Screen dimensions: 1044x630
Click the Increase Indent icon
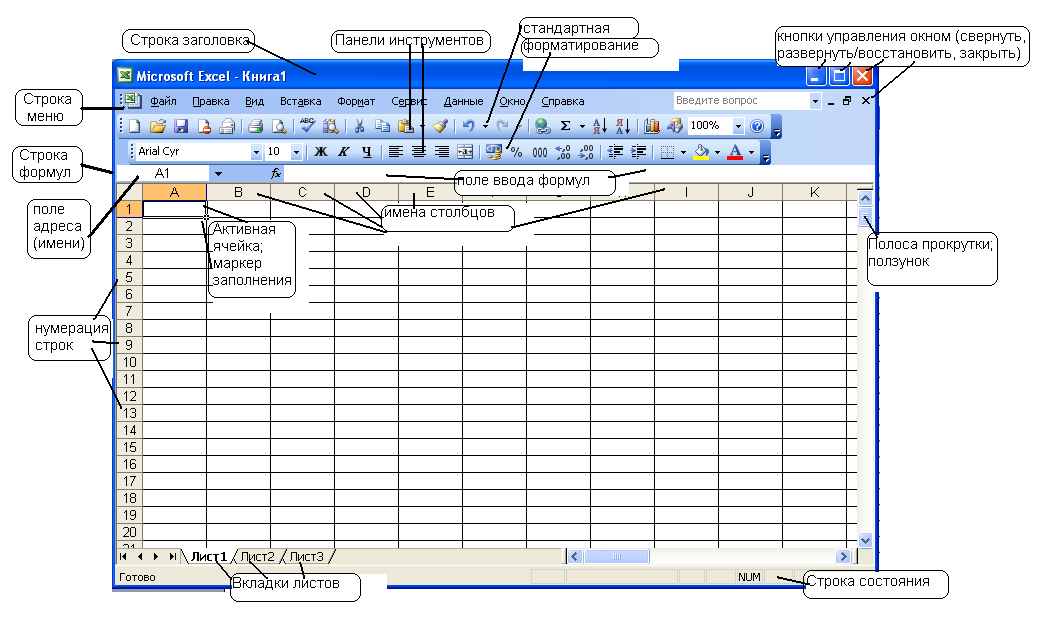[x=638, y=153]
